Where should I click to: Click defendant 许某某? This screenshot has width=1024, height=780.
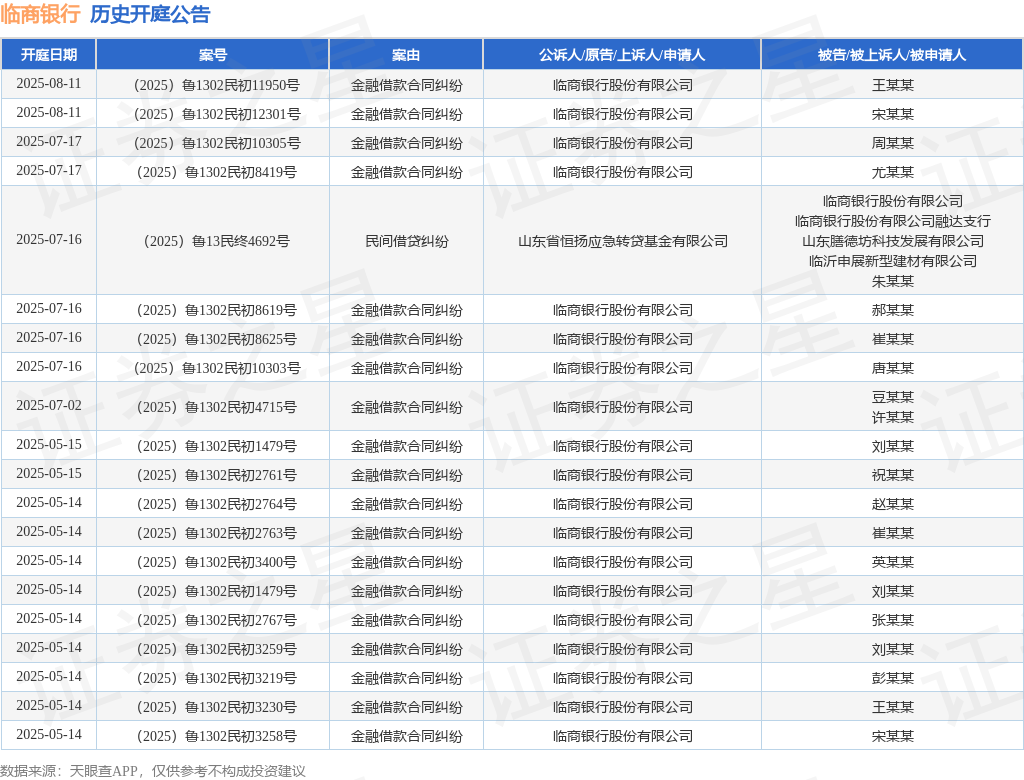(893, 417)
